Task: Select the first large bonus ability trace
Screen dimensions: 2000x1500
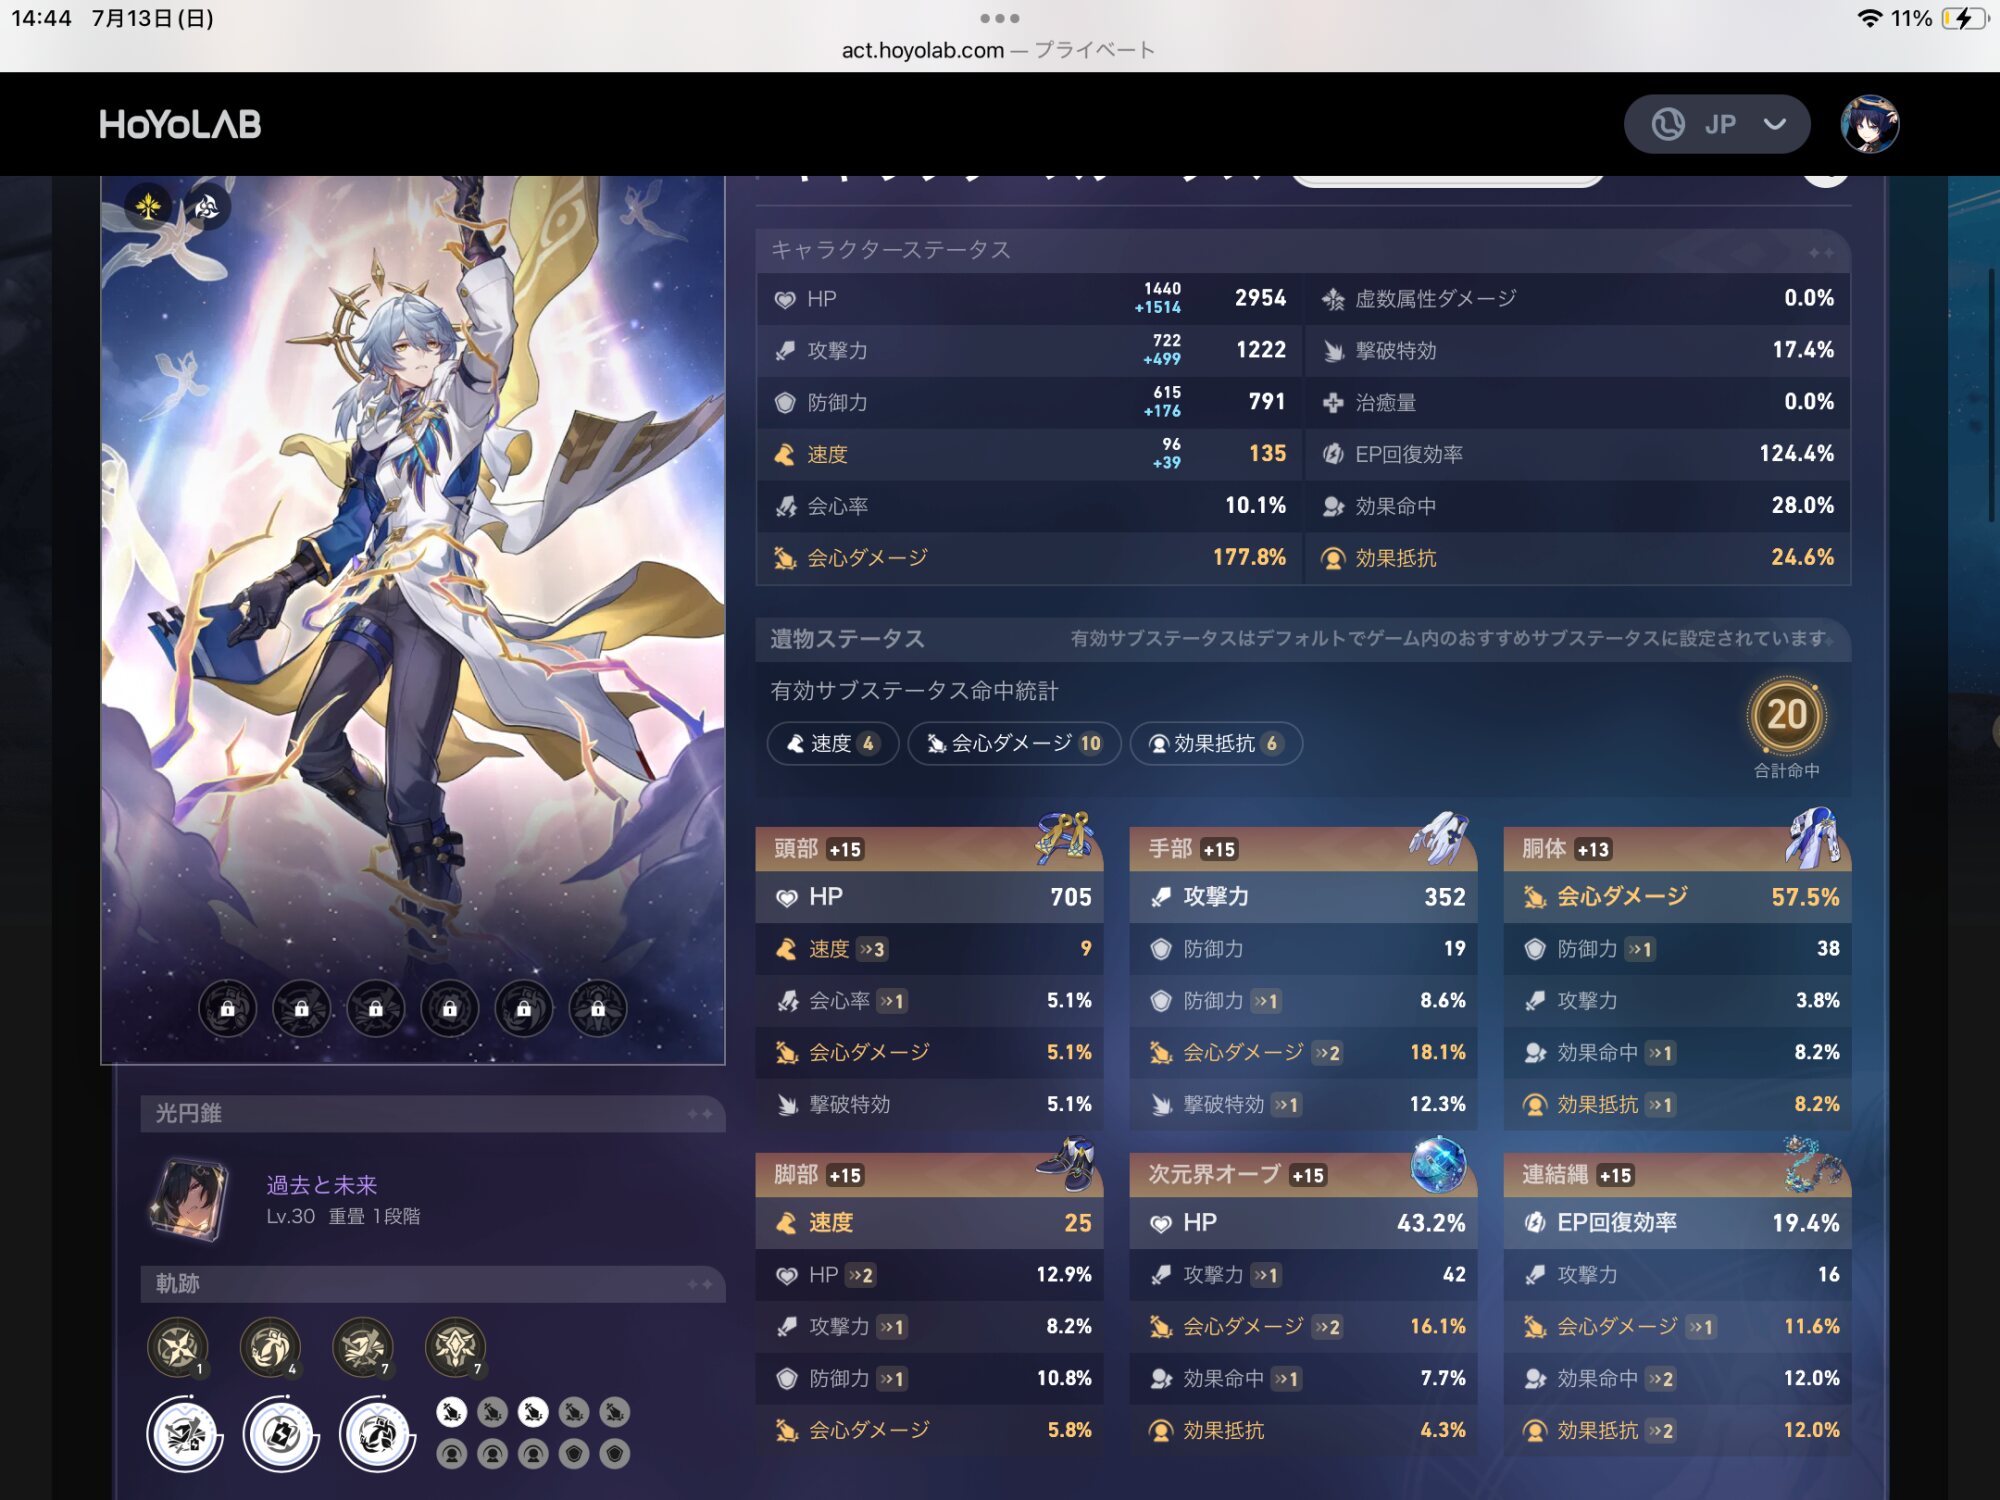Action: click(185, 1435)
